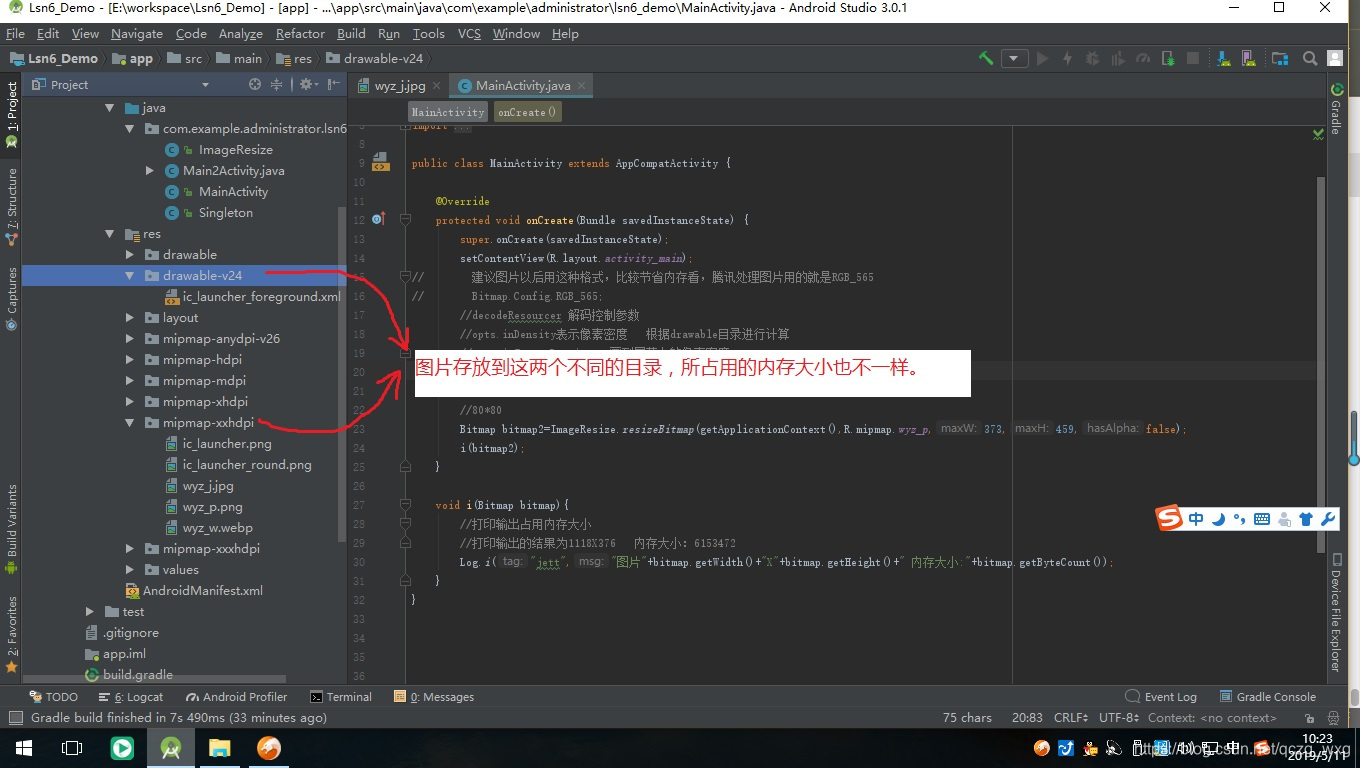1360x768 pixels.
Task: Click the scroll-from-source target icon
Action: pyautogui.click(x=254, y=85)
